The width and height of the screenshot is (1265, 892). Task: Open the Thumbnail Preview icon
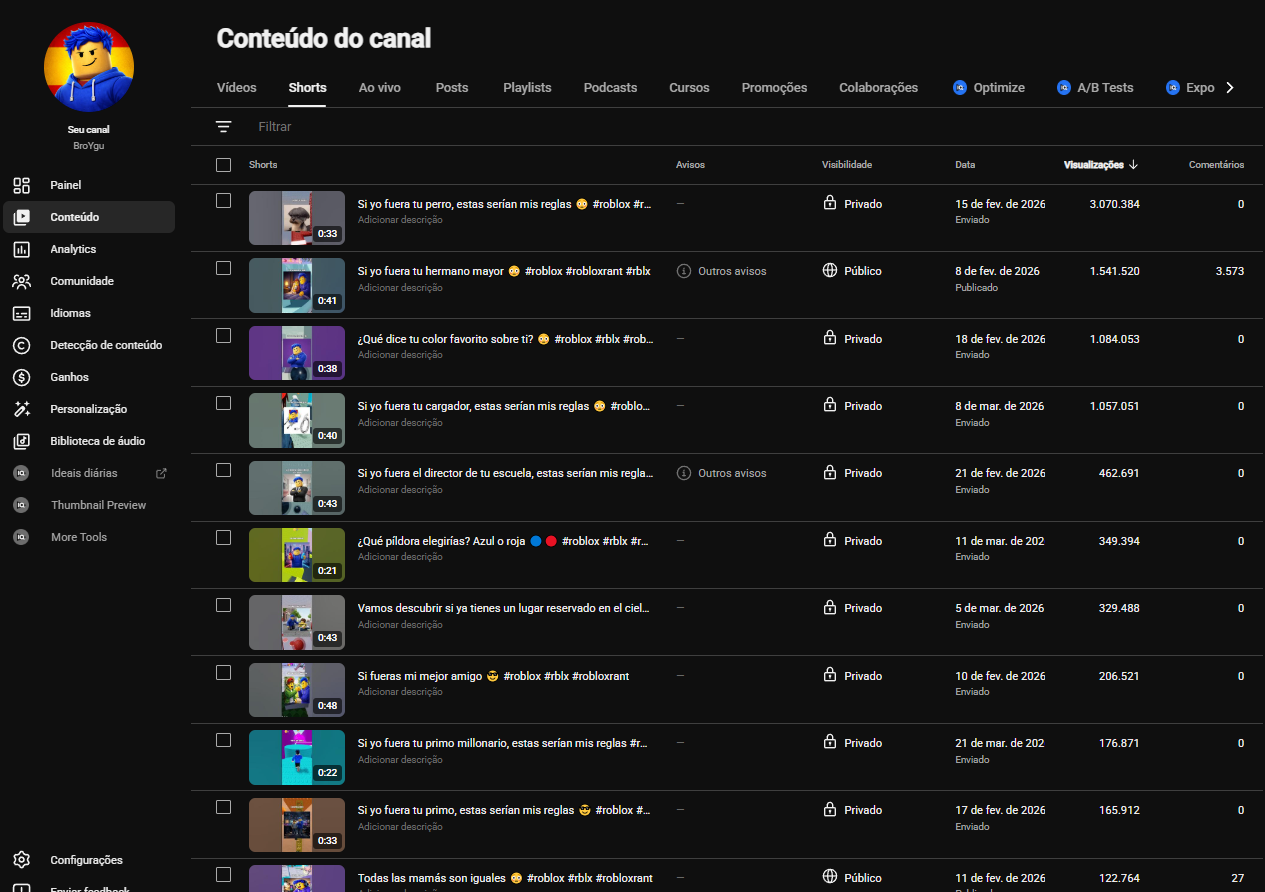click(x=21, y=505)
